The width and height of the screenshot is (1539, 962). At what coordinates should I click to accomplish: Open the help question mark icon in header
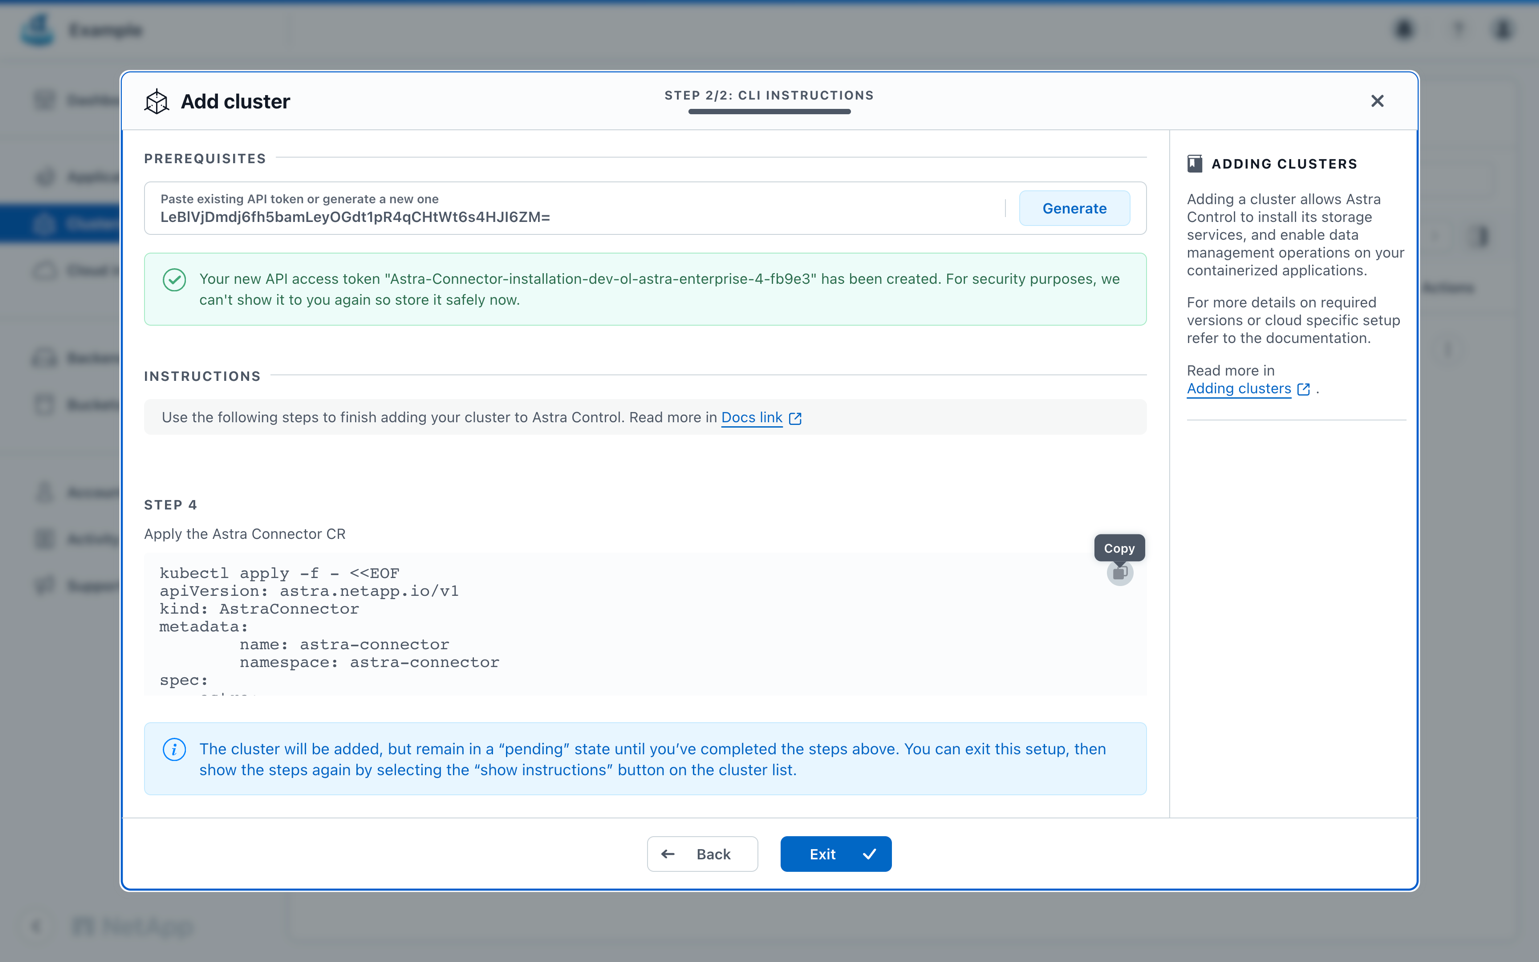pos(1458,30)
